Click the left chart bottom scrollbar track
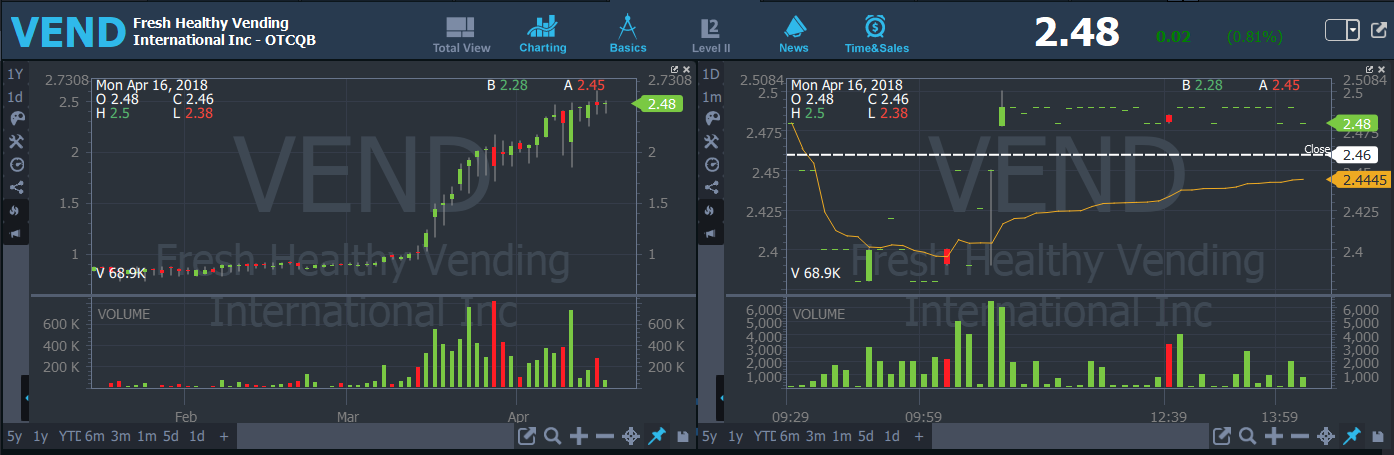Screen dimensions: 1394x455 377,436
